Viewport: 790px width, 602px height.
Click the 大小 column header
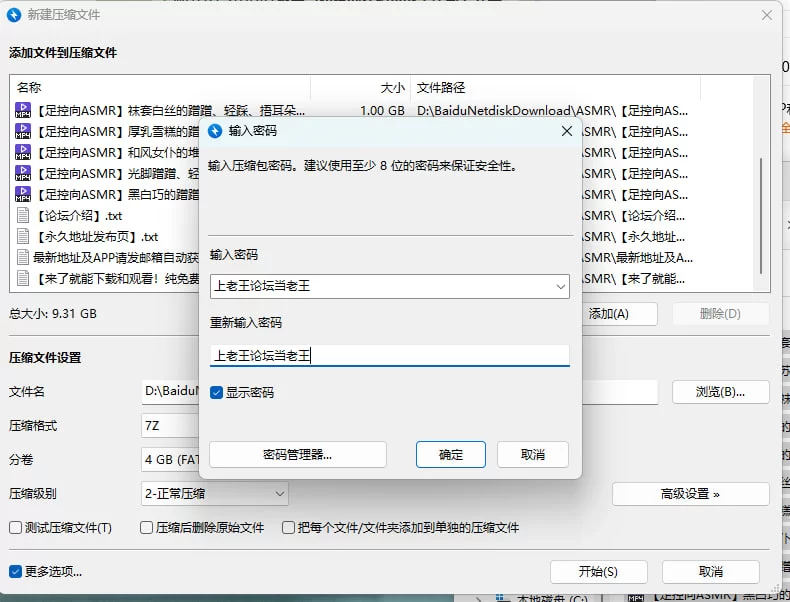point(361,88)
